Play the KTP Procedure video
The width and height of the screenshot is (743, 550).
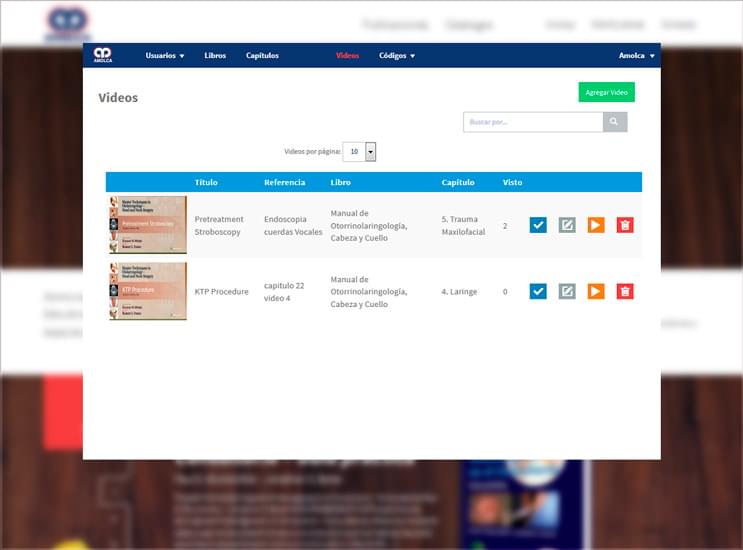click(596, 291)
